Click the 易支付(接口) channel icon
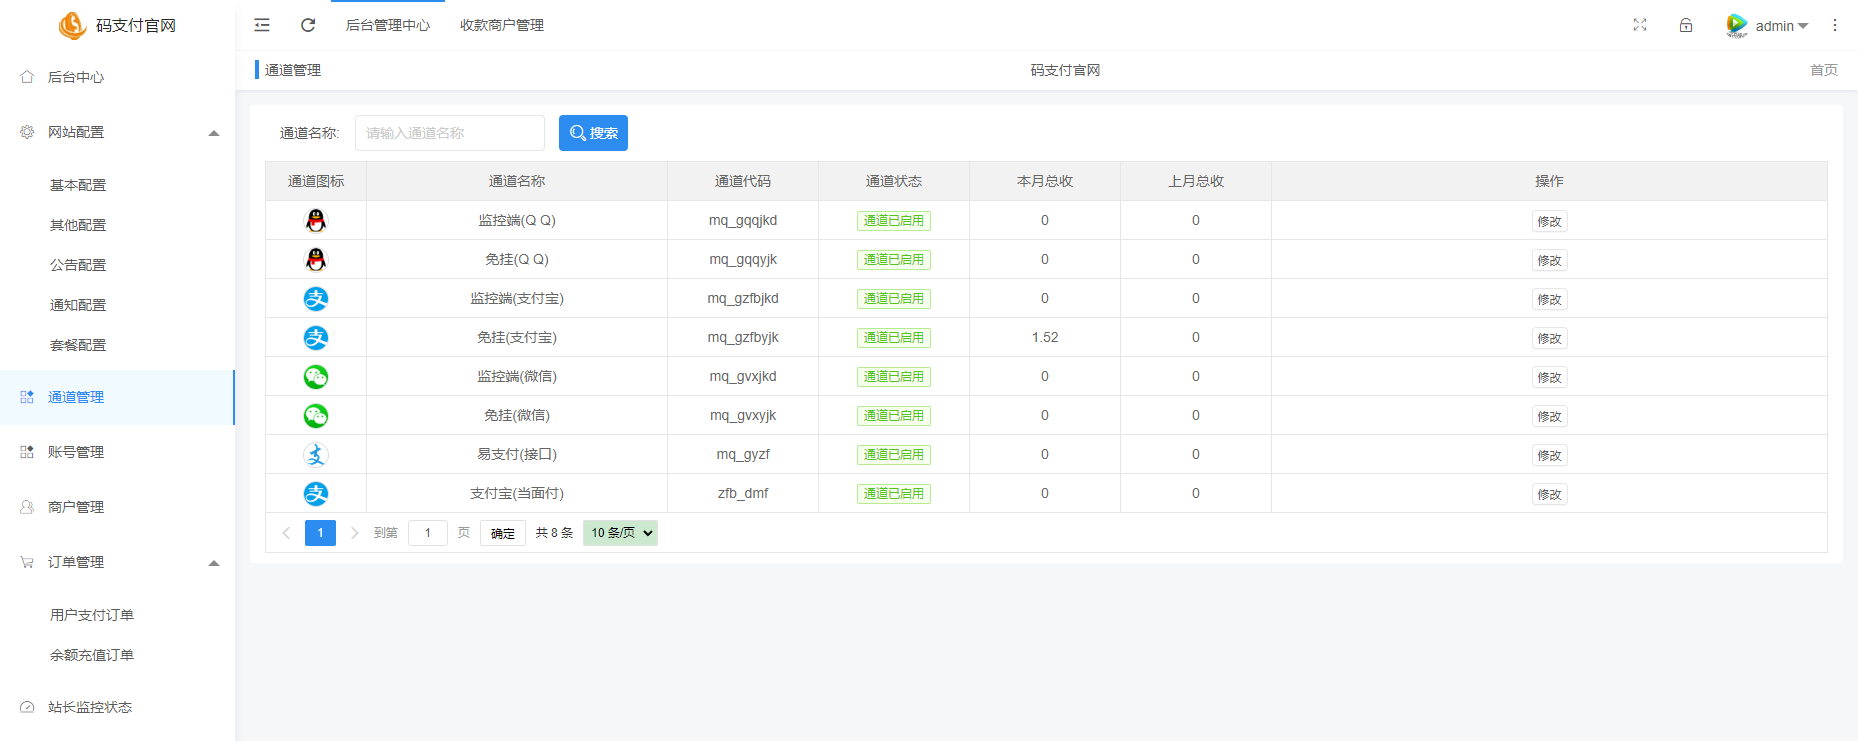Viewport: 1858px width, 741px height. (x=316, y=455)
